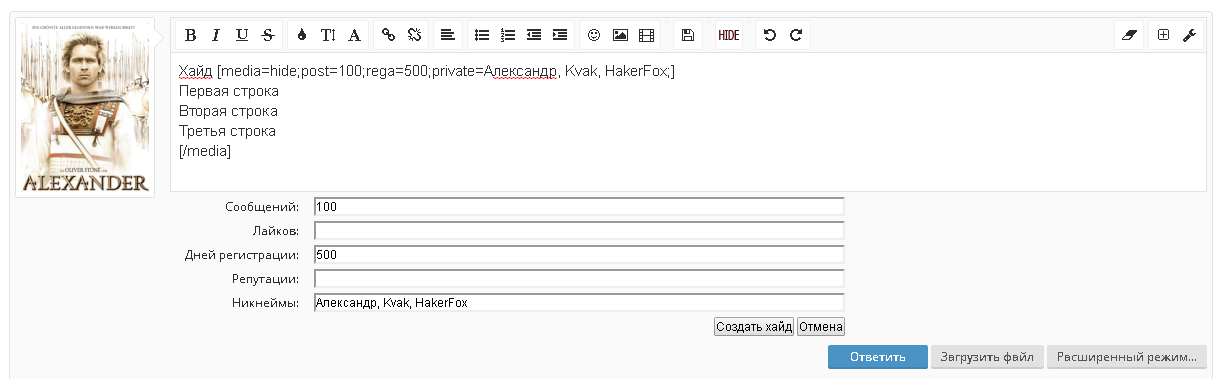Open the font size menu
This screenshot has width=1223, height=379.
click(x=328, y=35)
